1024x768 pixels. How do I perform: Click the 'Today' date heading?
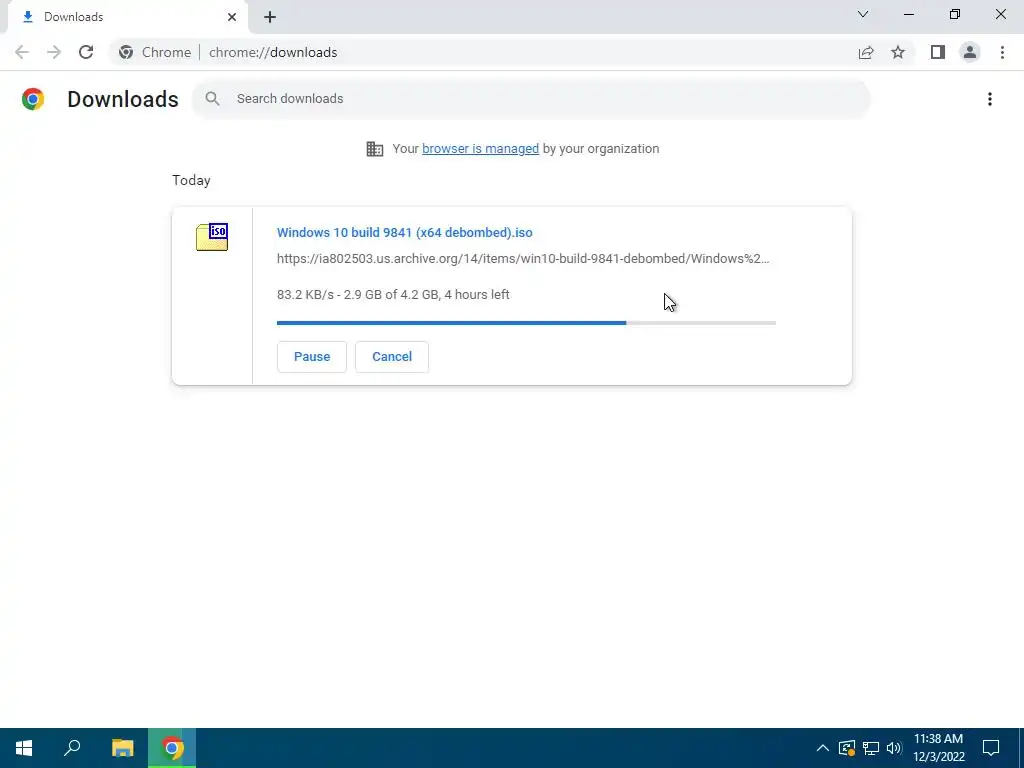pos(191,180)
